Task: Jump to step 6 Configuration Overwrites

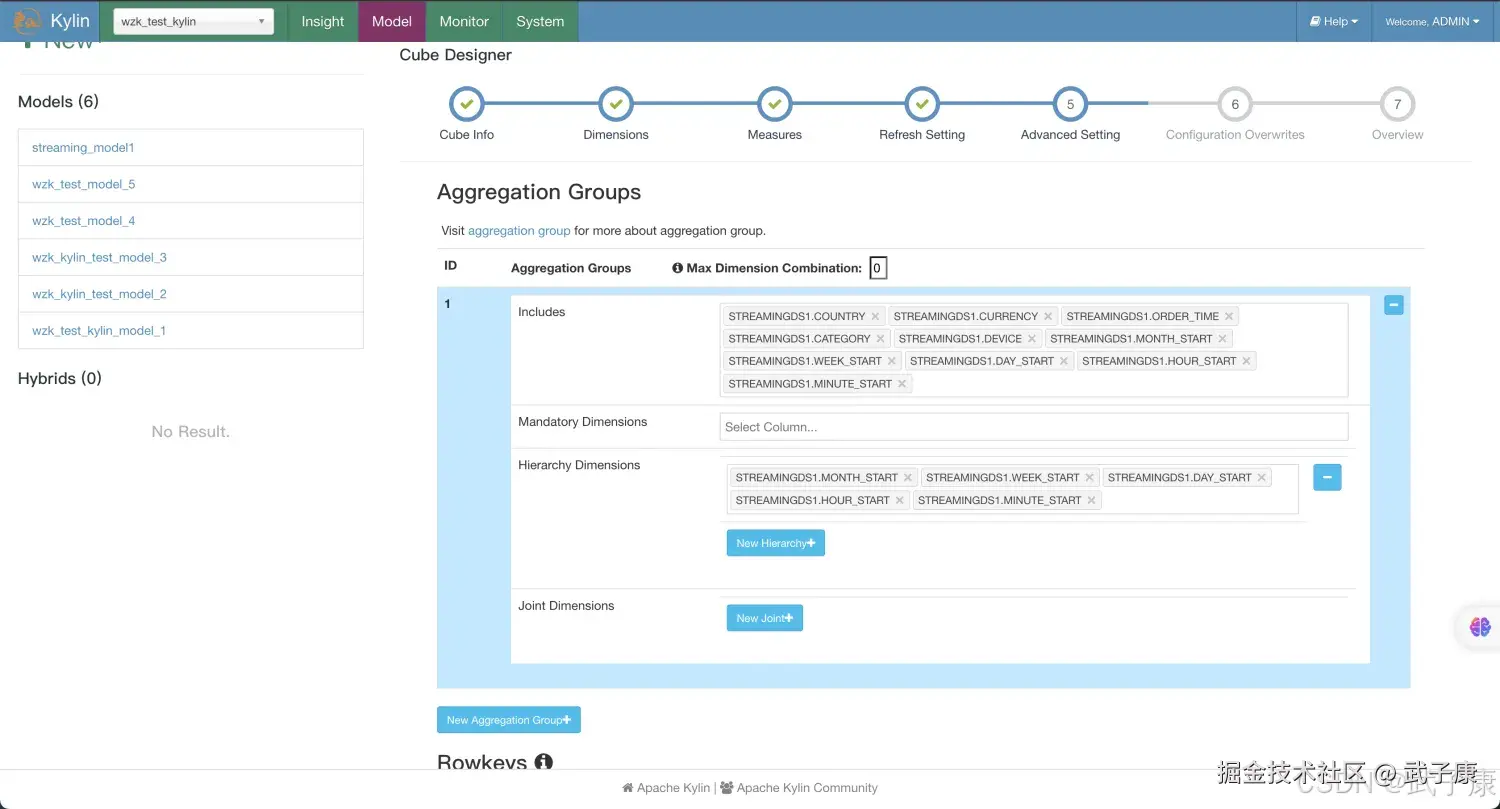Action: (x=1235, y=104)
